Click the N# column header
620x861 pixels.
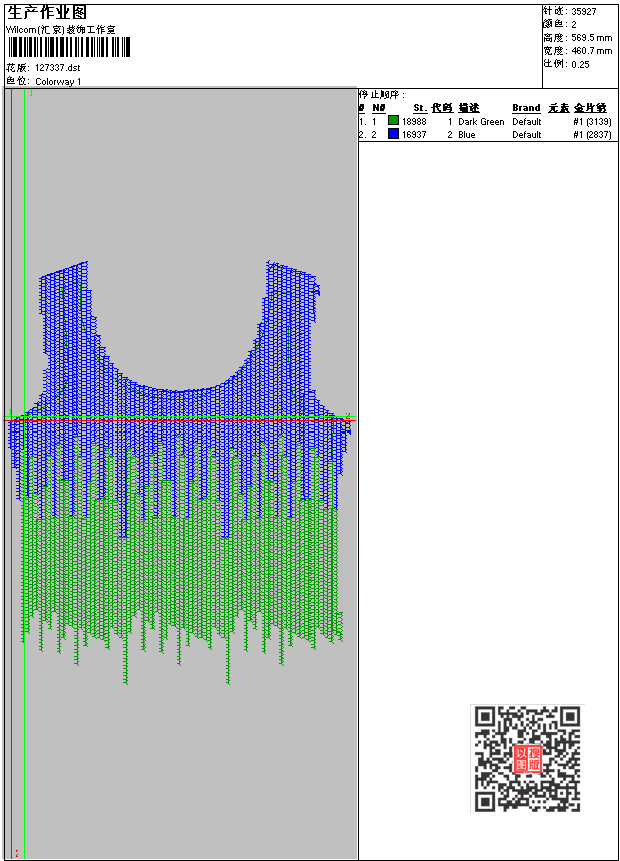[379, 108]
